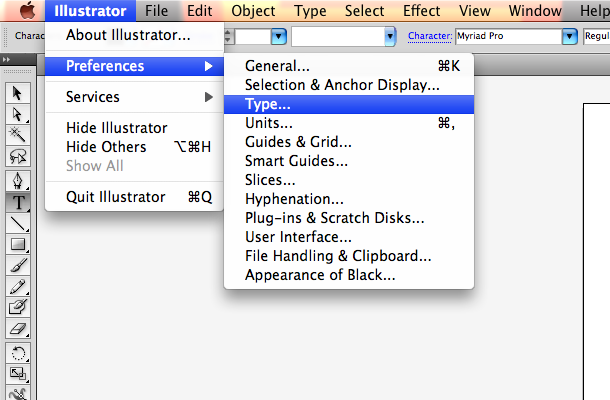
Task: Open the Object menu
Action: click(253, 11)
